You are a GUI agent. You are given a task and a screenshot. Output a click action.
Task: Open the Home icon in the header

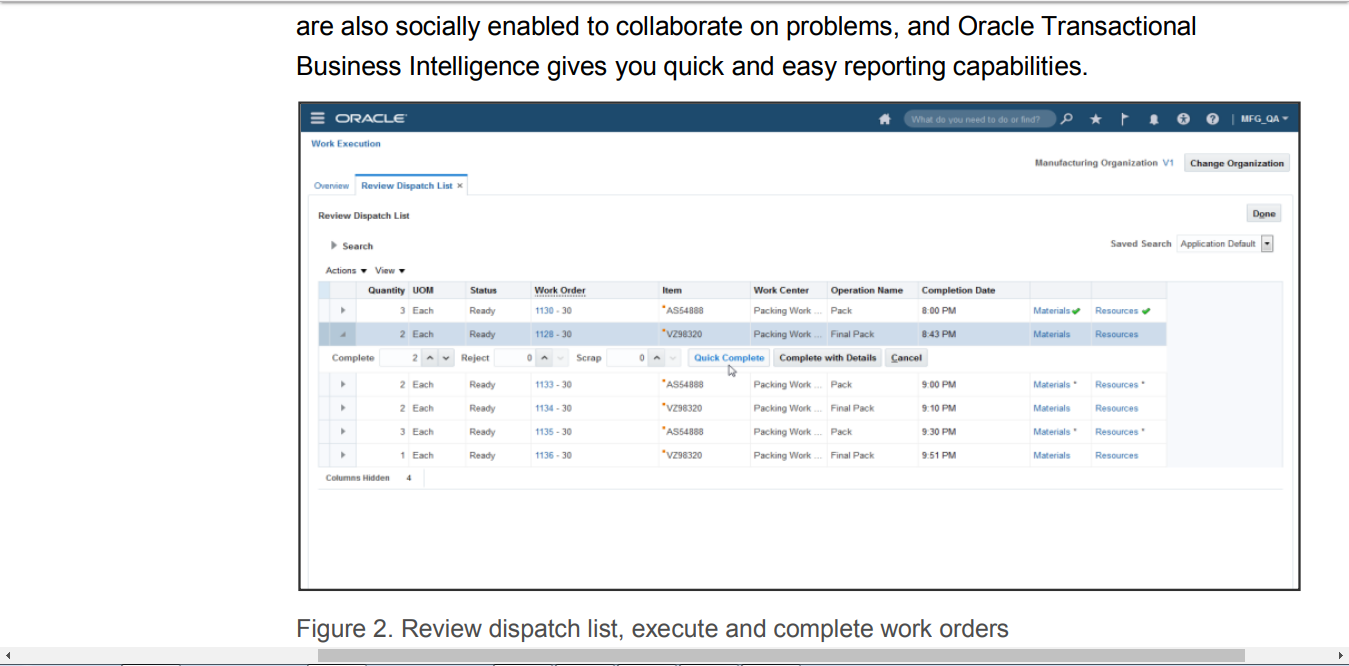pyautogui.click(x=885, y=118)
